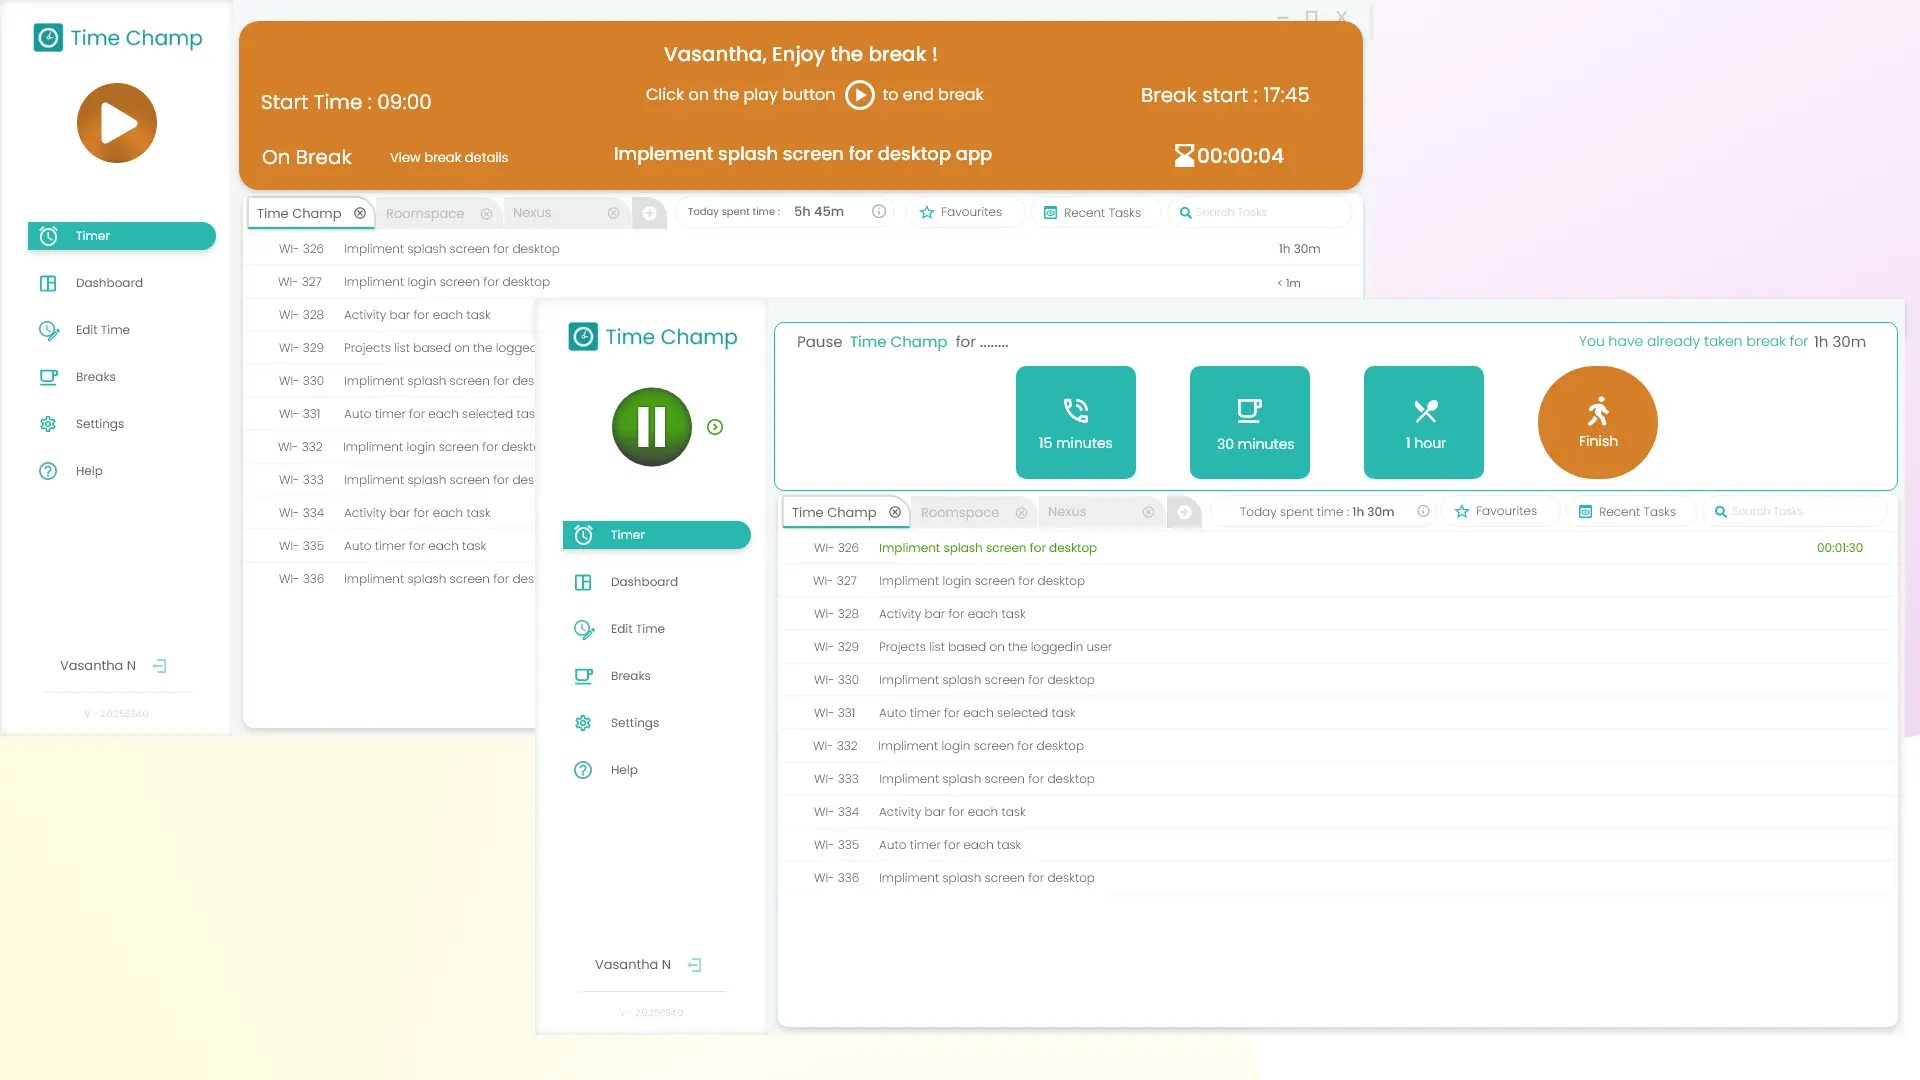Viewport: 1920px width, 1080px height.
Task: Click the Edit Time icon in the front window sidebar
Action: [x=584, y=629]
